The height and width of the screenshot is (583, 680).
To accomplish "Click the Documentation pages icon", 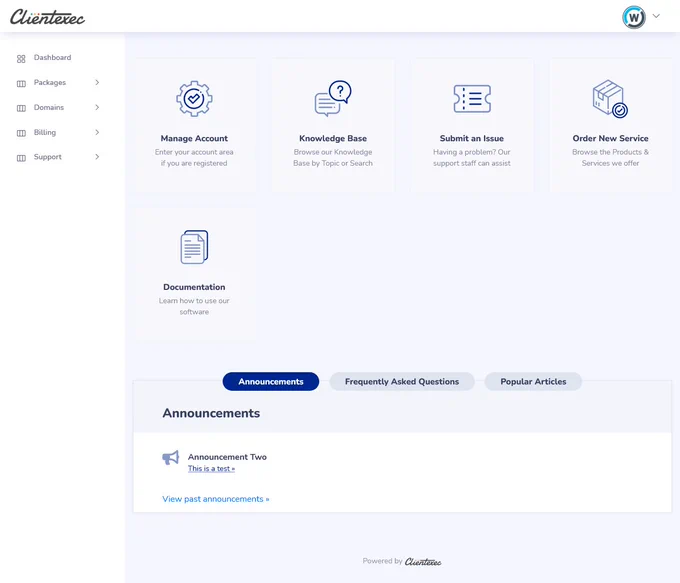I will (x=194, y=247).
